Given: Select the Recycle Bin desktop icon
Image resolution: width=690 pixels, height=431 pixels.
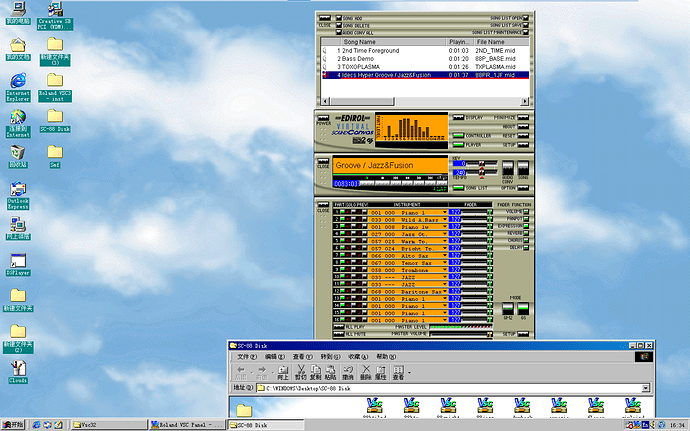Looking at the screenshot, I should 18,156.
